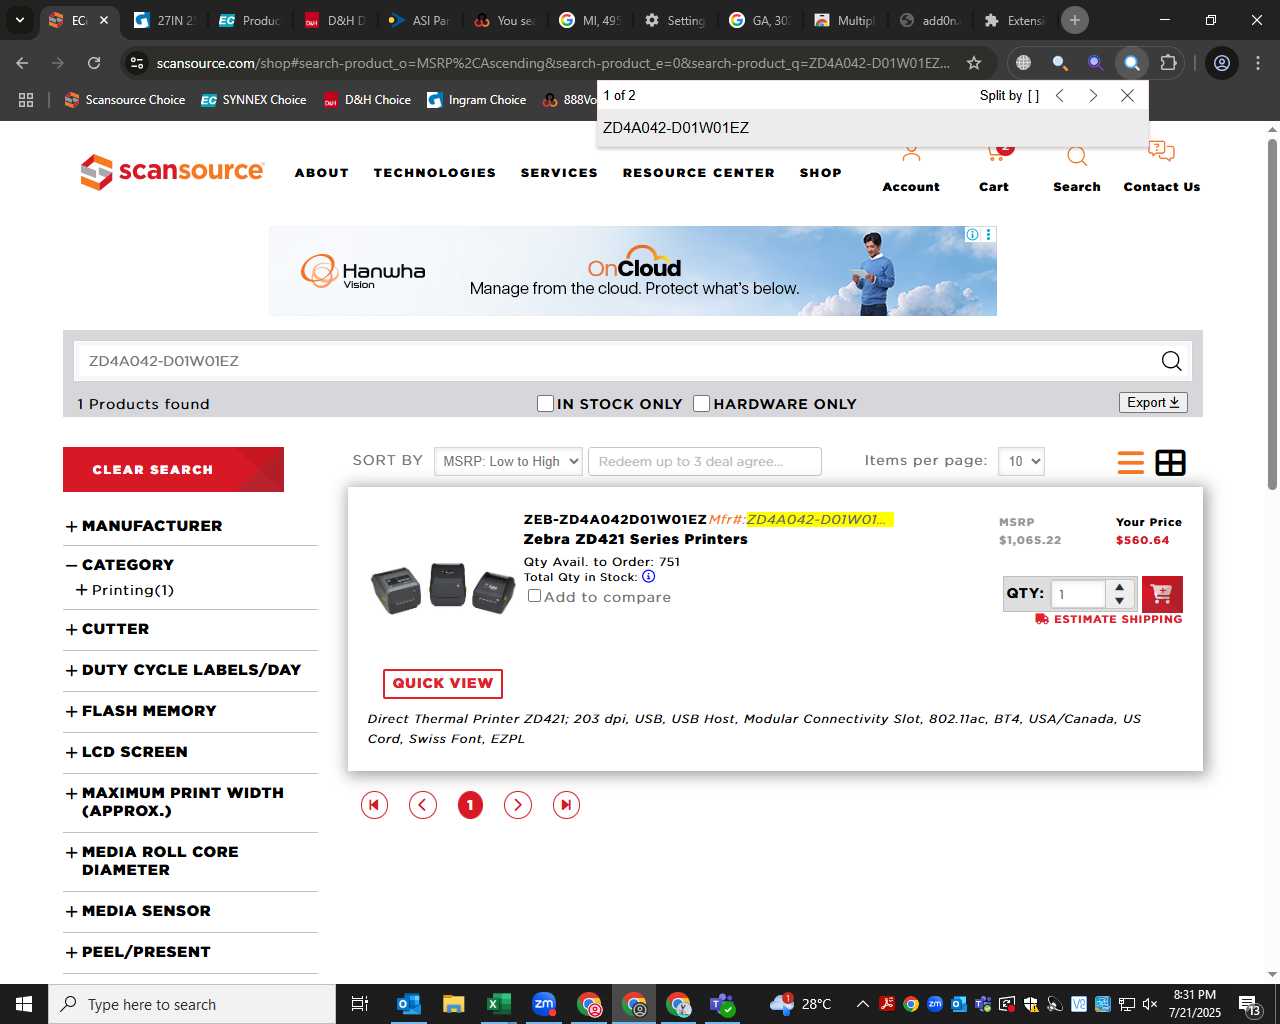Screen dimensions: 1280x1024
Task: Open Chrome profile avatar
Action: 1221,63
